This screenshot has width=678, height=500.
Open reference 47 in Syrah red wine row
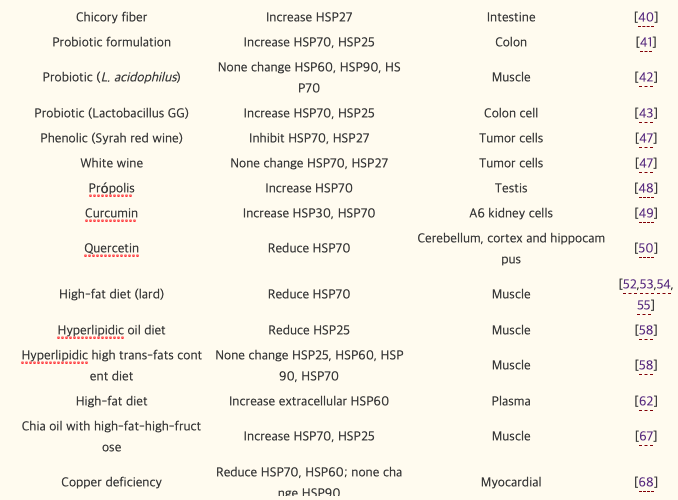(x=646, y=138)
